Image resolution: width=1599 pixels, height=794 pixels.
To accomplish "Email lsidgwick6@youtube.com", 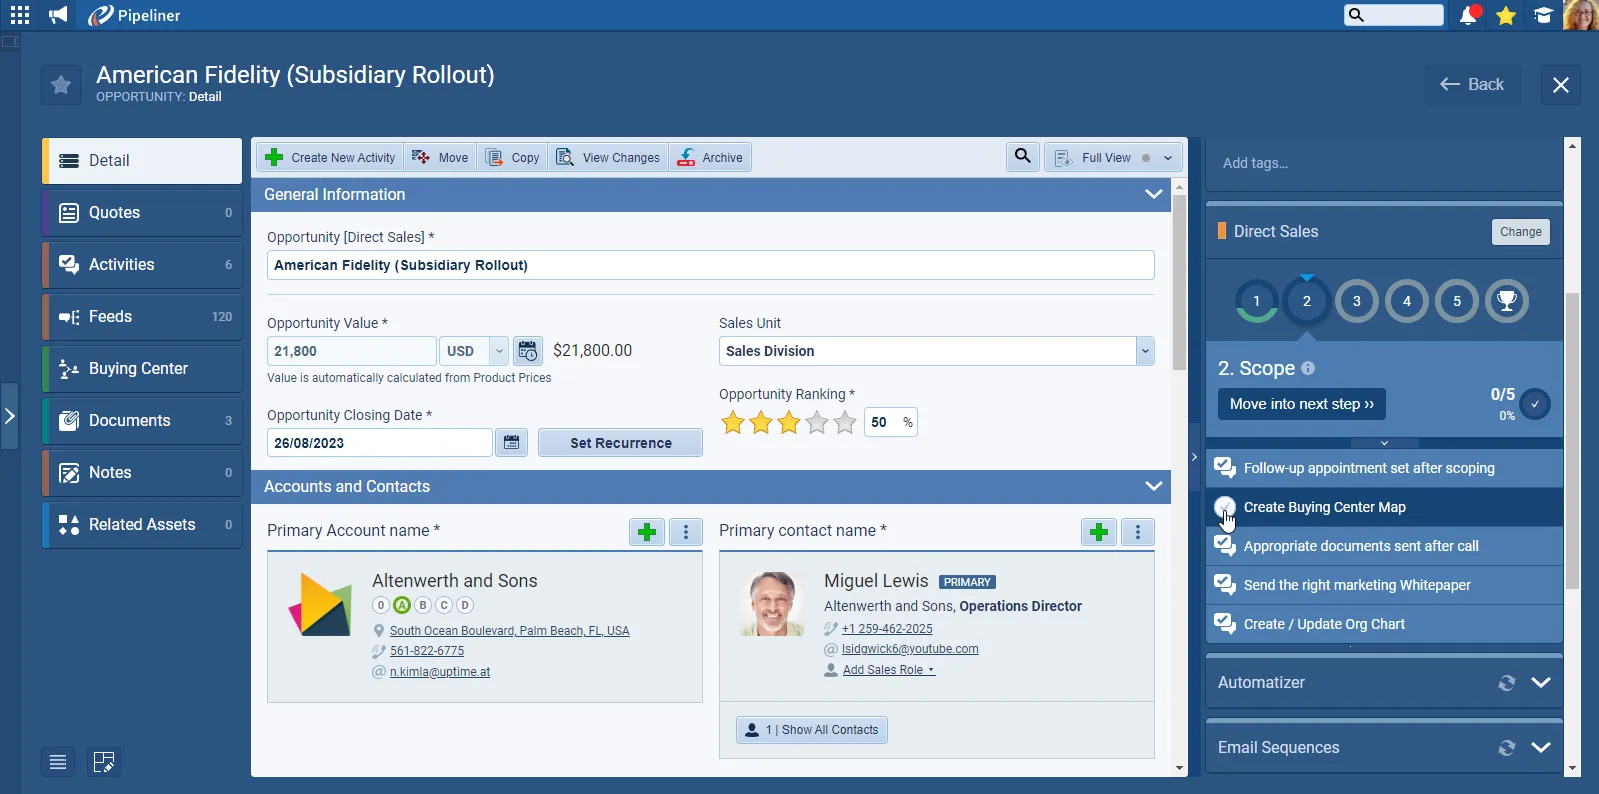I will point(910,649).
